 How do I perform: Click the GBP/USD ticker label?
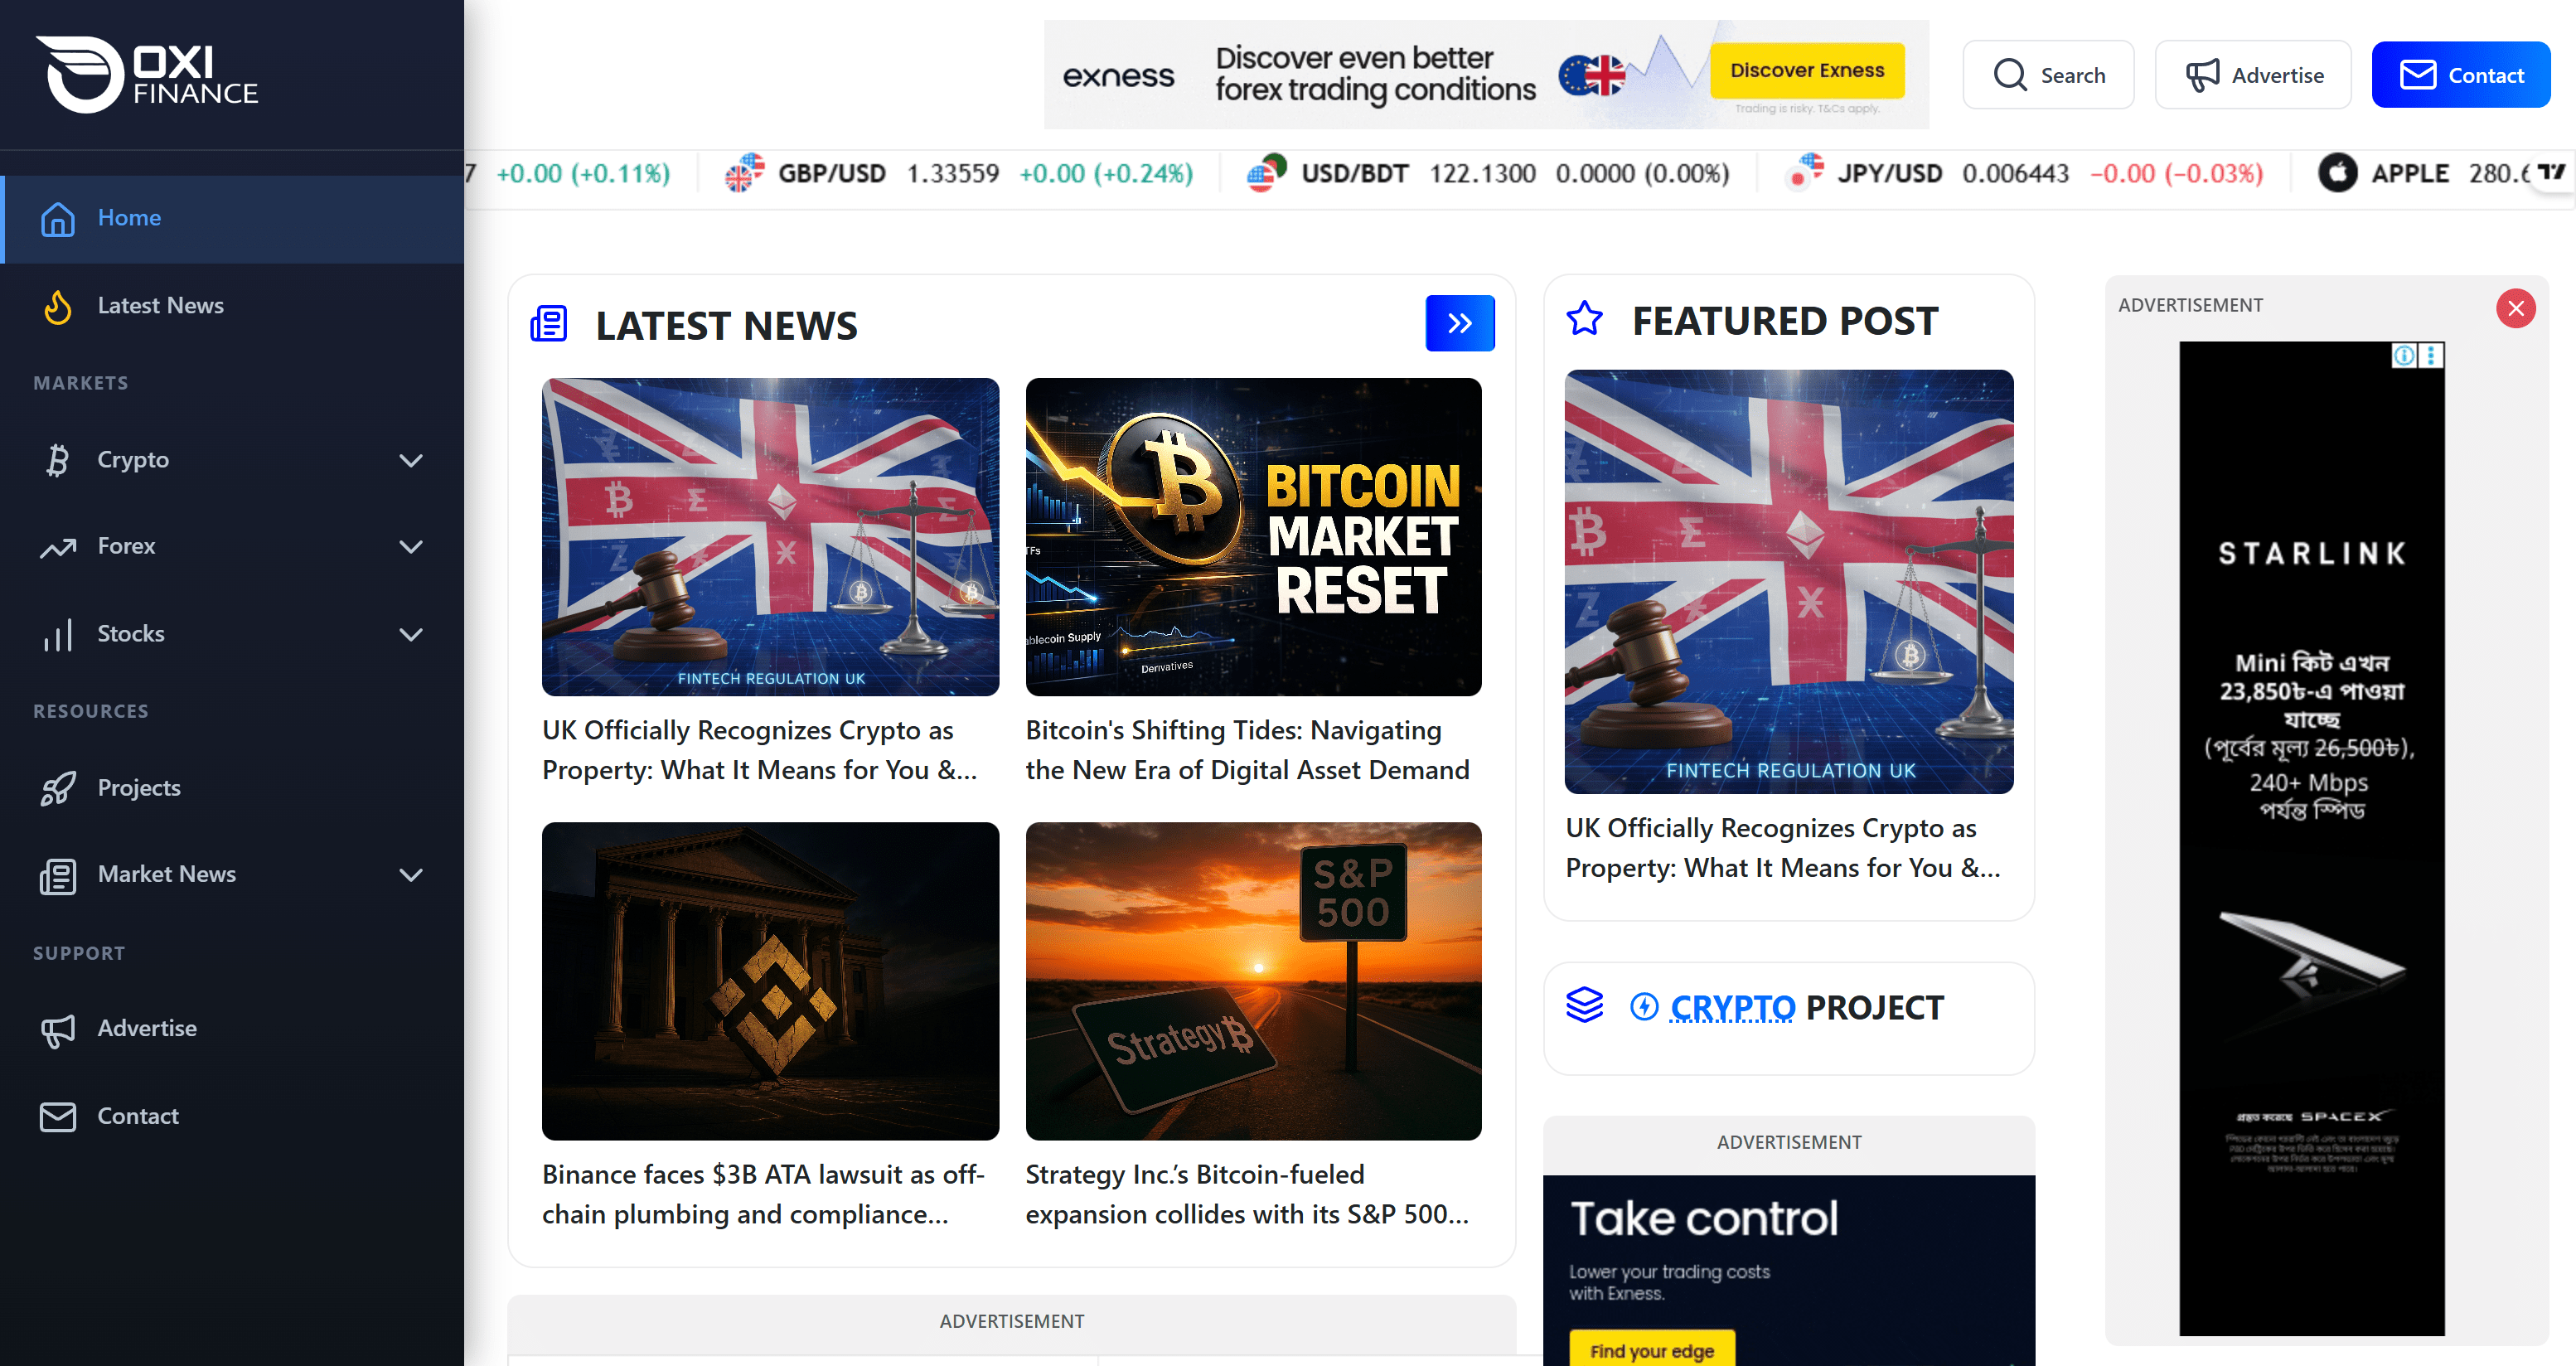pyautogui.click(x=832, y=173)
